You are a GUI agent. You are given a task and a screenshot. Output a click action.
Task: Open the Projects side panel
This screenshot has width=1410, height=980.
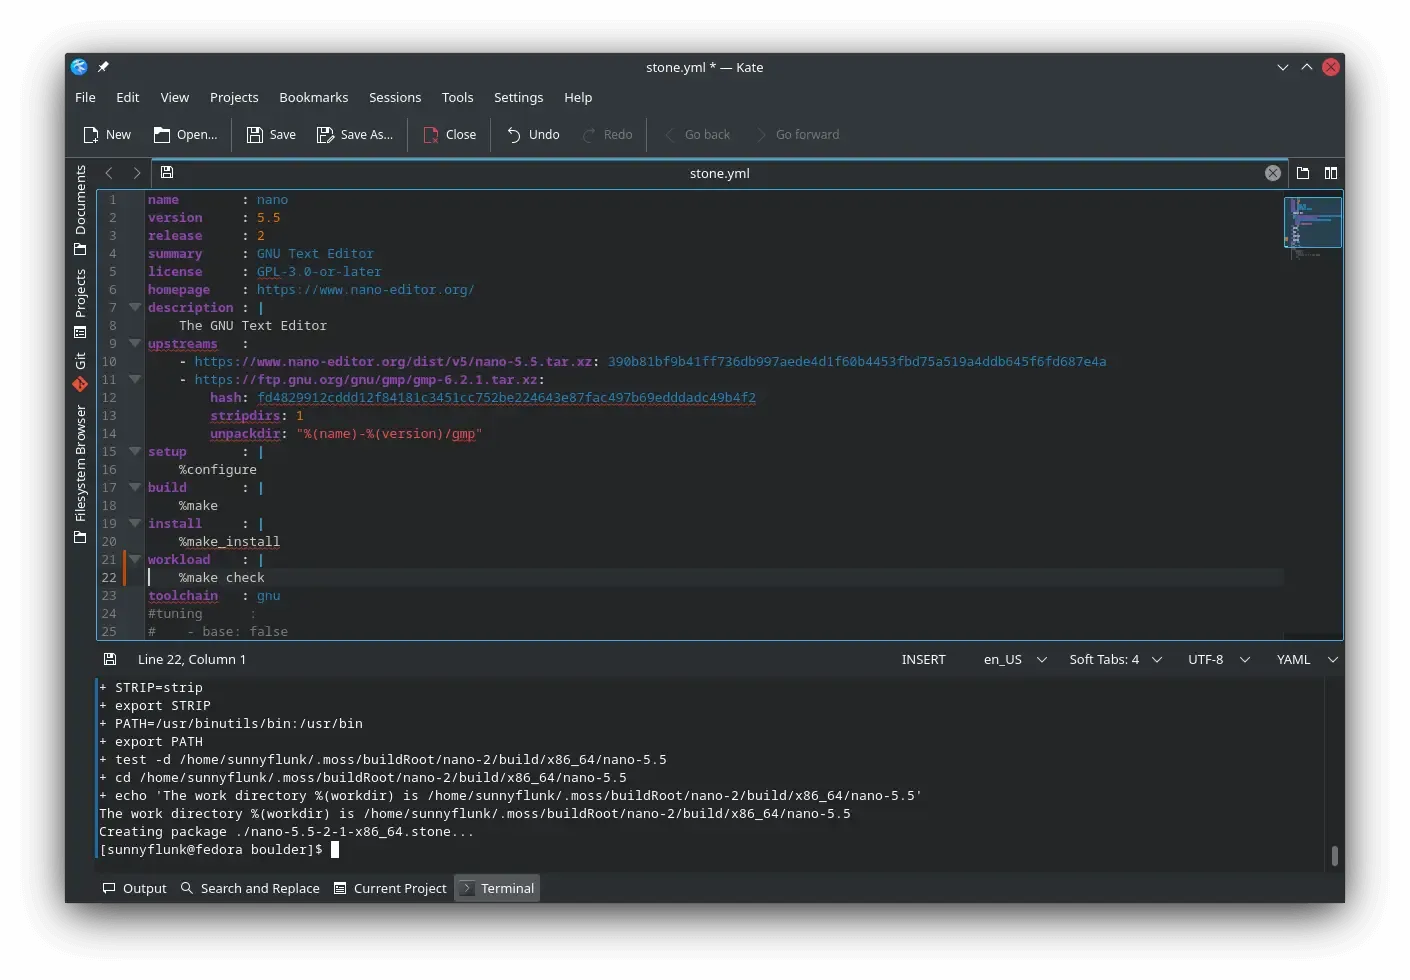(80, 304)
